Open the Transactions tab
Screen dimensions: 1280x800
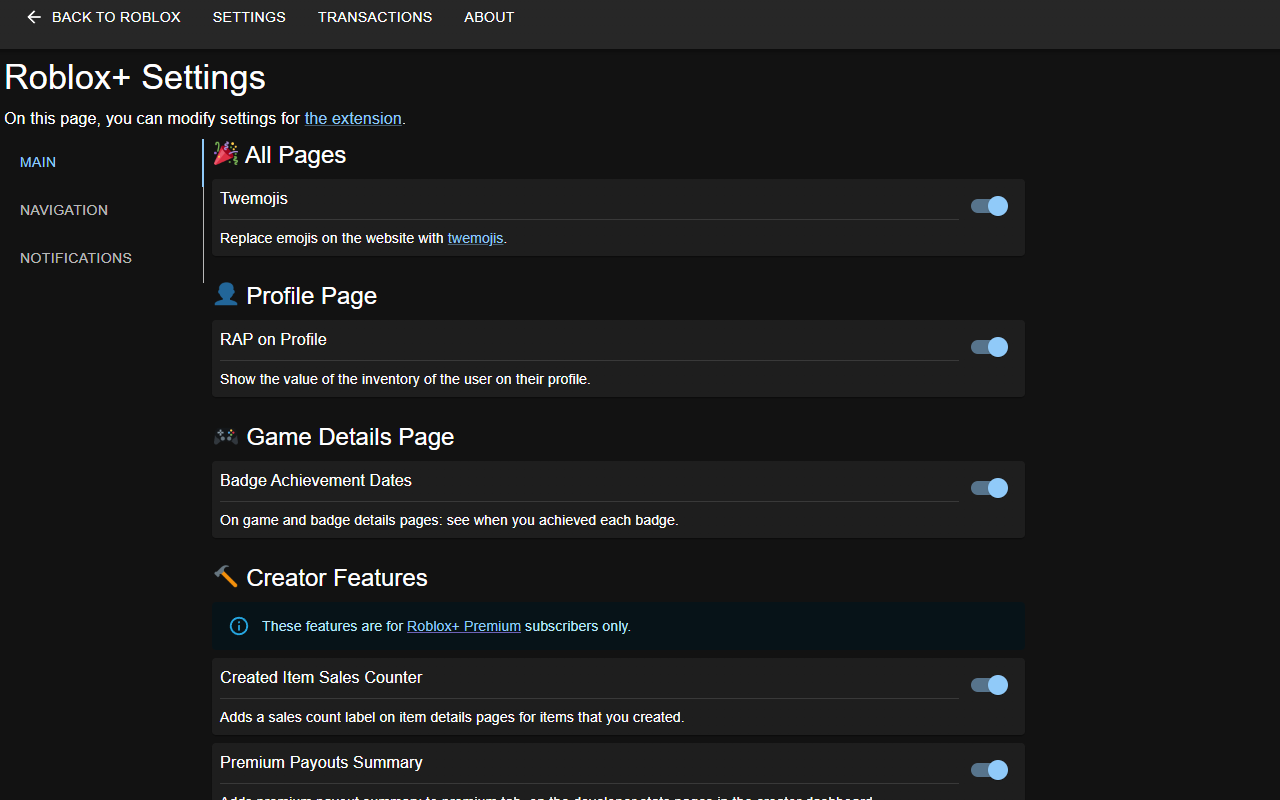click(375, 17)
